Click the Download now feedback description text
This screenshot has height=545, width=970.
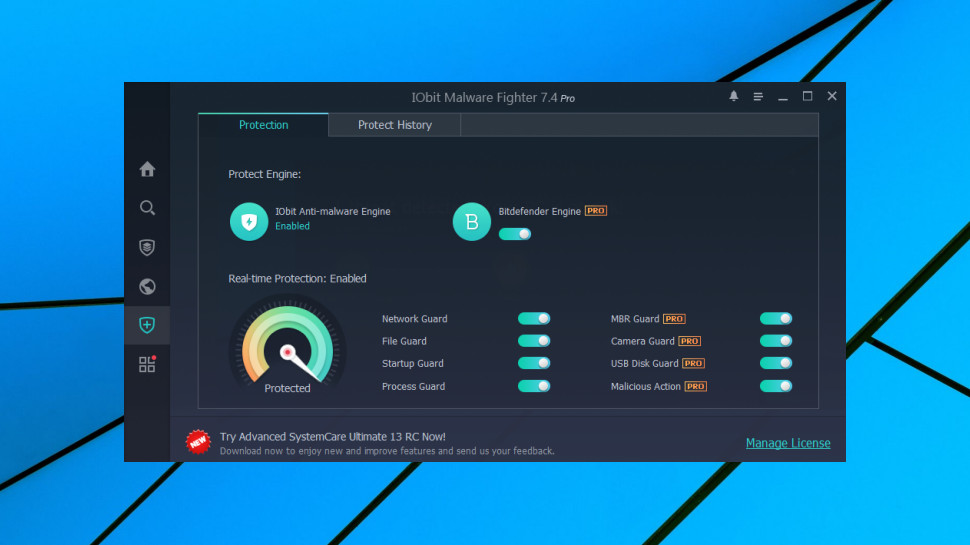pos(387,452)
